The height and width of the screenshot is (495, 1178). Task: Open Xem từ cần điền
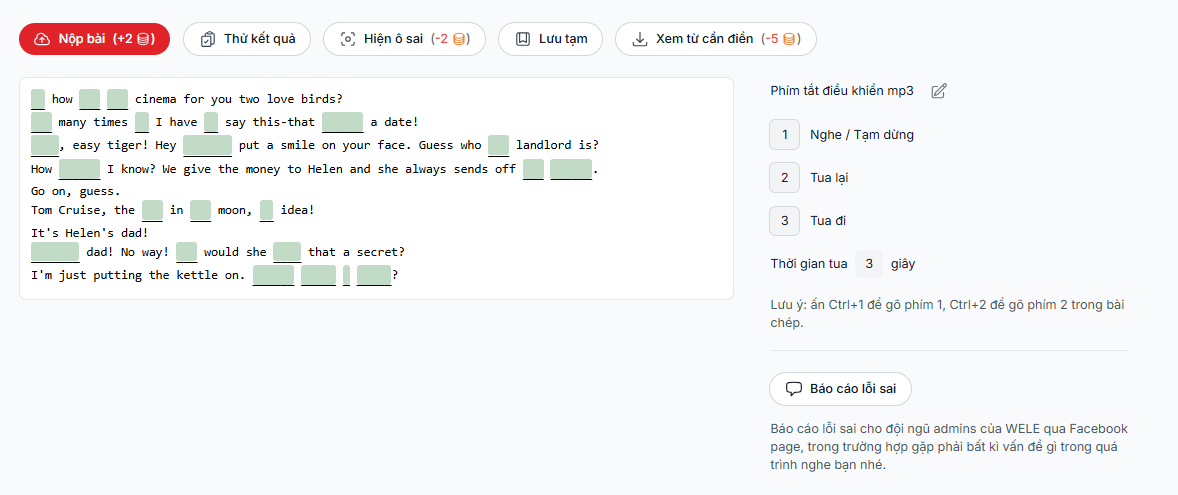click(715, 39)
